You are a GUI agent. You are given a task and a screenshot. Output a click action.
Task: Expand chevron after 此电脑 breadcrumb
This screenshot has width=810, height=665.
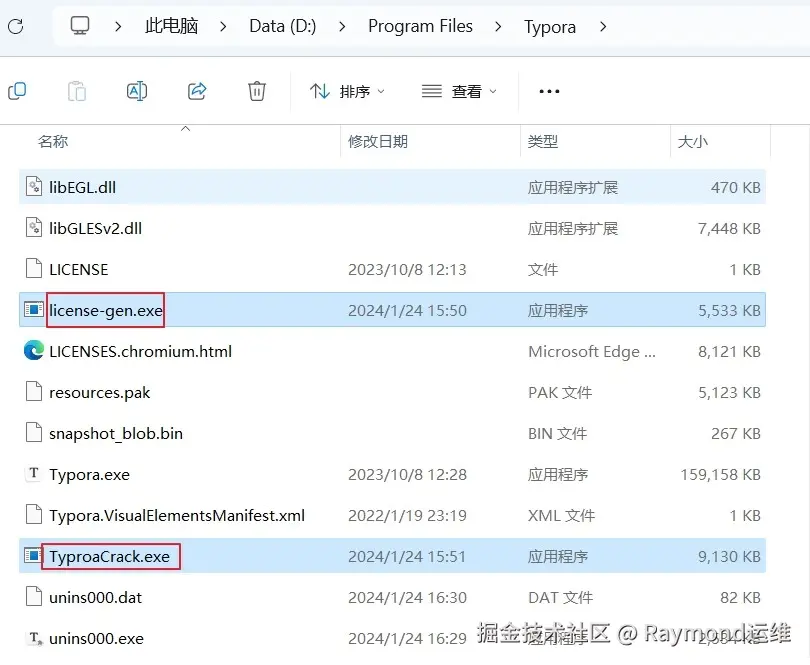[223, 26]
